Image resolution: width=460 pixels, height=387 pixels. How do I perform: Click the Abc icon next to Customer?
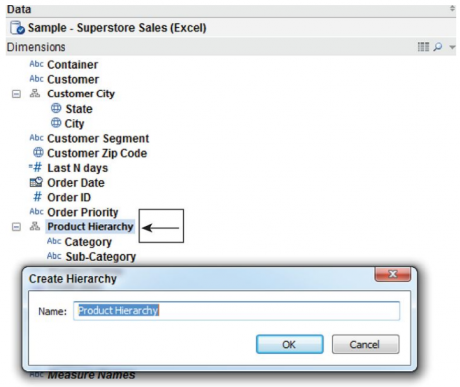pyautogui.click(x=36, y=79)
